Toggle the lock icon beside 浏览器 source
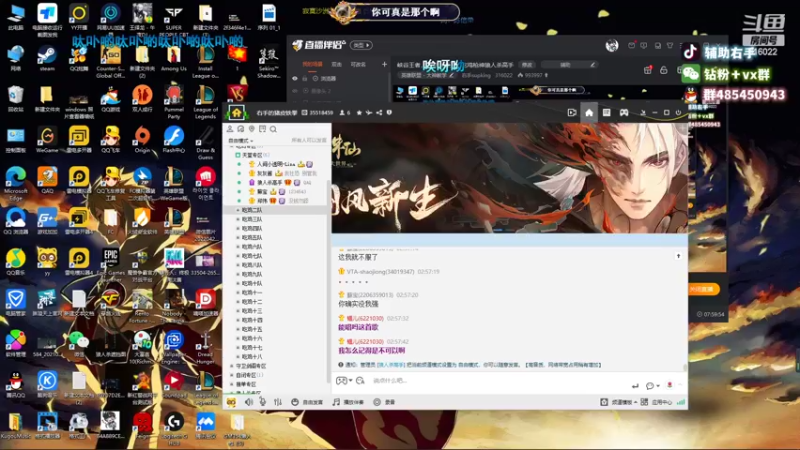Screen dimensions: 800x450 (305, 79)
